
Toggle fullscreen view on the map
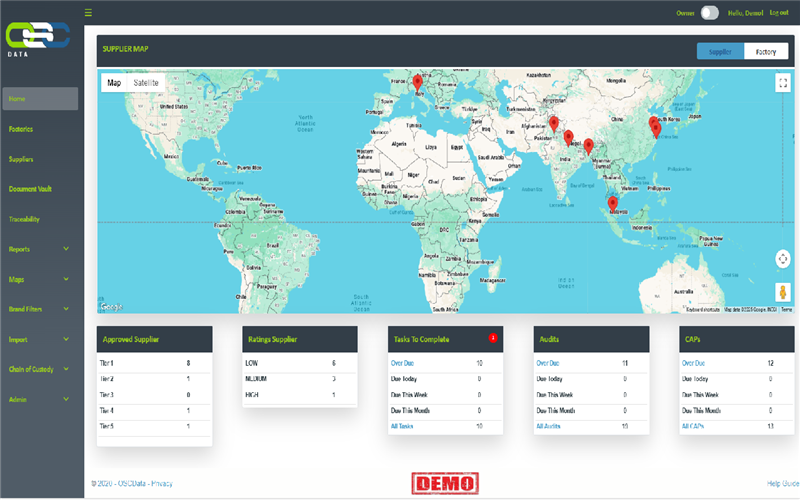[x=783, y=84]
